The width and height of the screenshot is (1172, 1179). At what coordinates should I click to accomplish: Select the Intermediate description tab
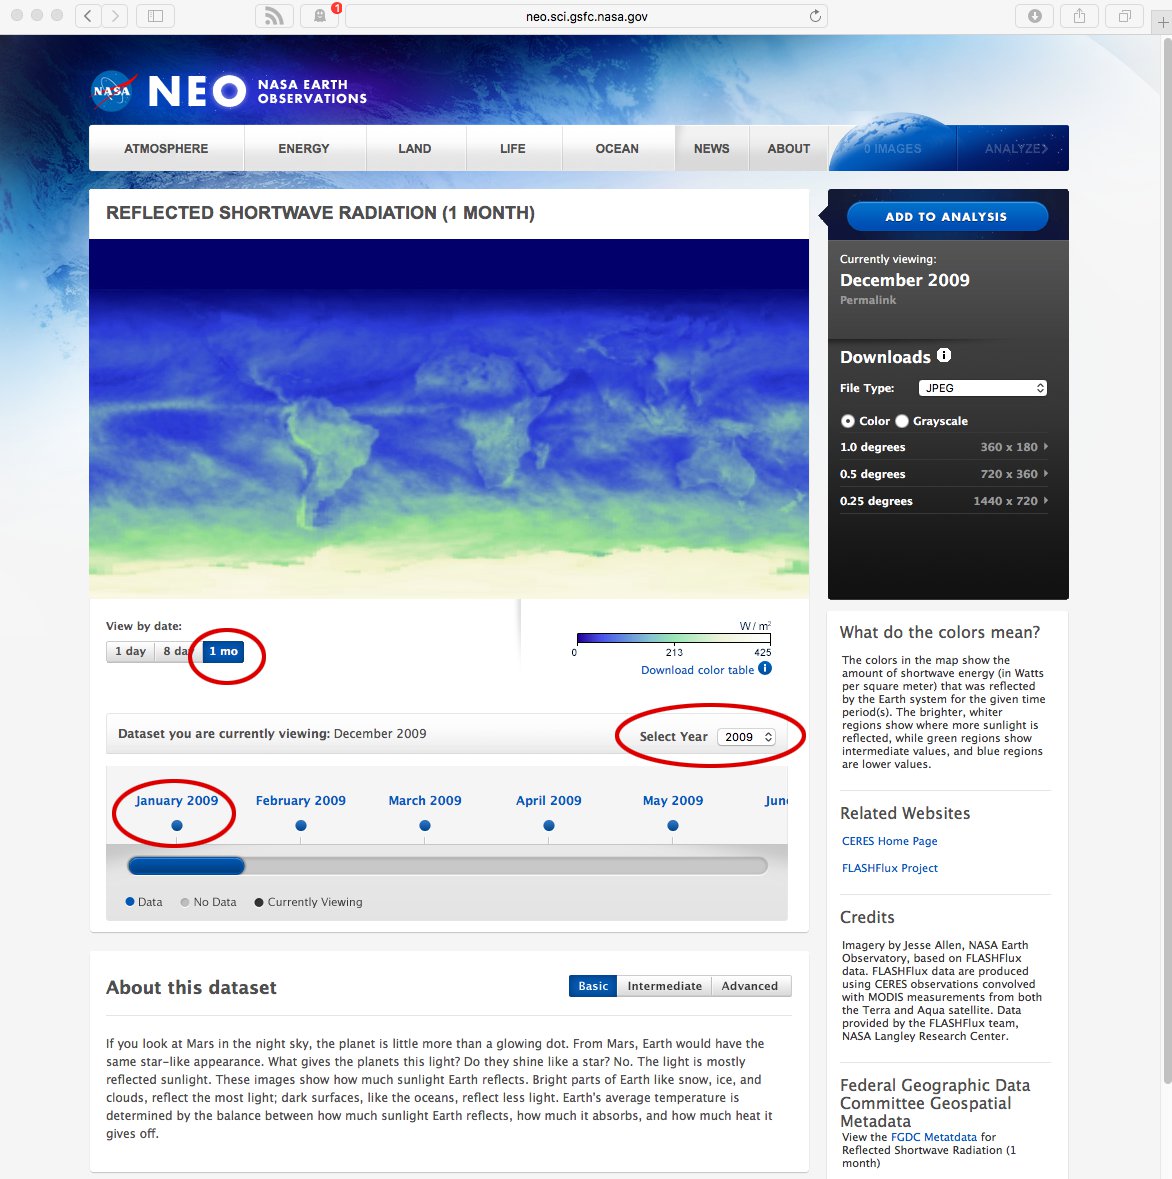pos(665,986)
